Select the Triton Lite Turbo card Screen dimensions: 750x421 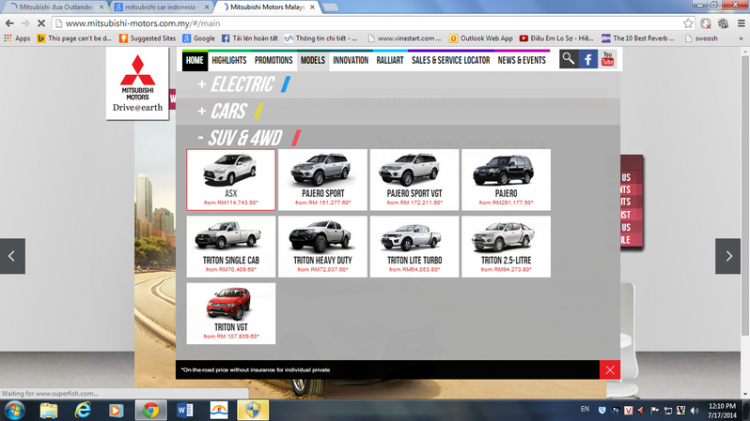click(x=415, y=246)
